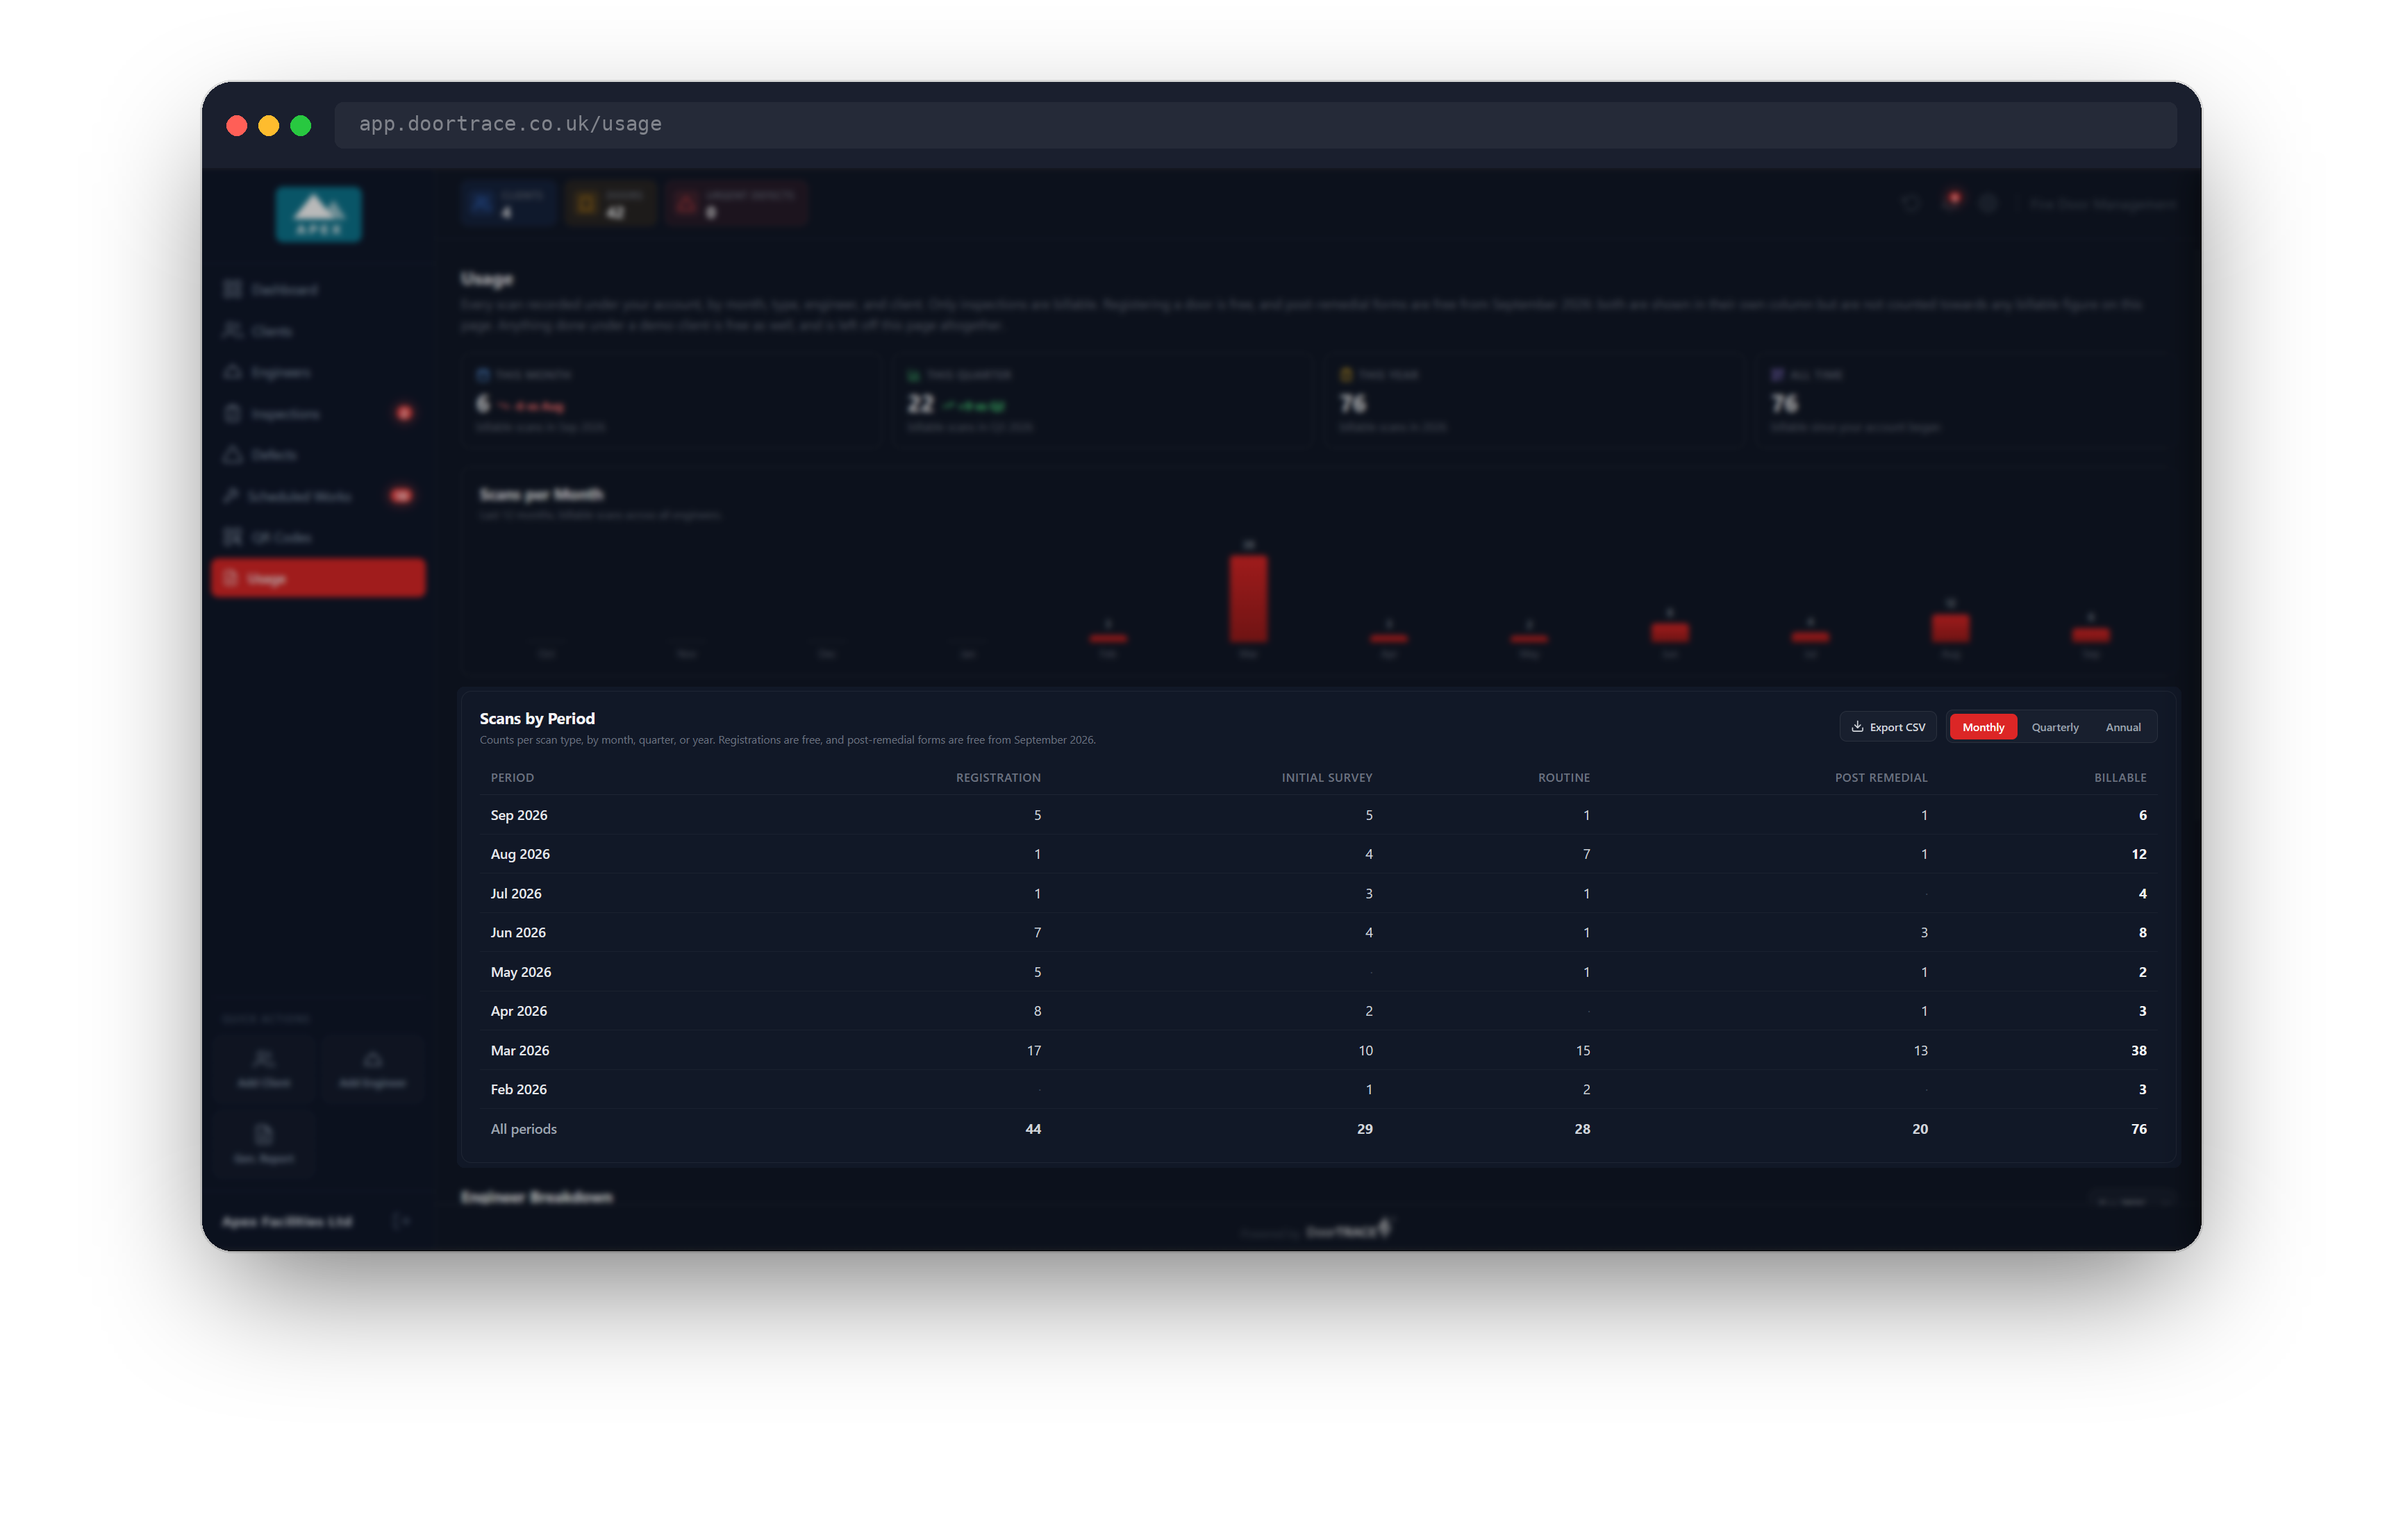Image resolution: width=2403 pixels, height=1540 pixels.
Task: Open the highlighted Usage sidebar item
Action: pos(318,578)
